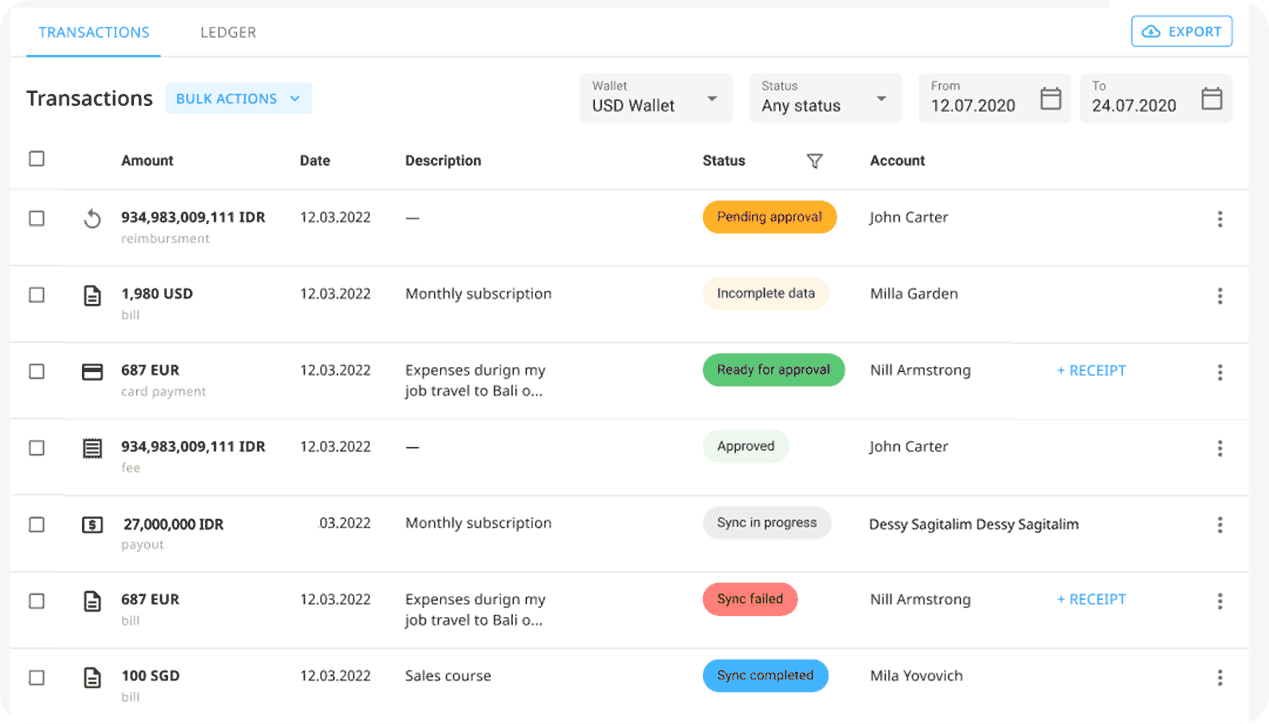Expand the Bulk Actions dropdown

pos(238,99)
